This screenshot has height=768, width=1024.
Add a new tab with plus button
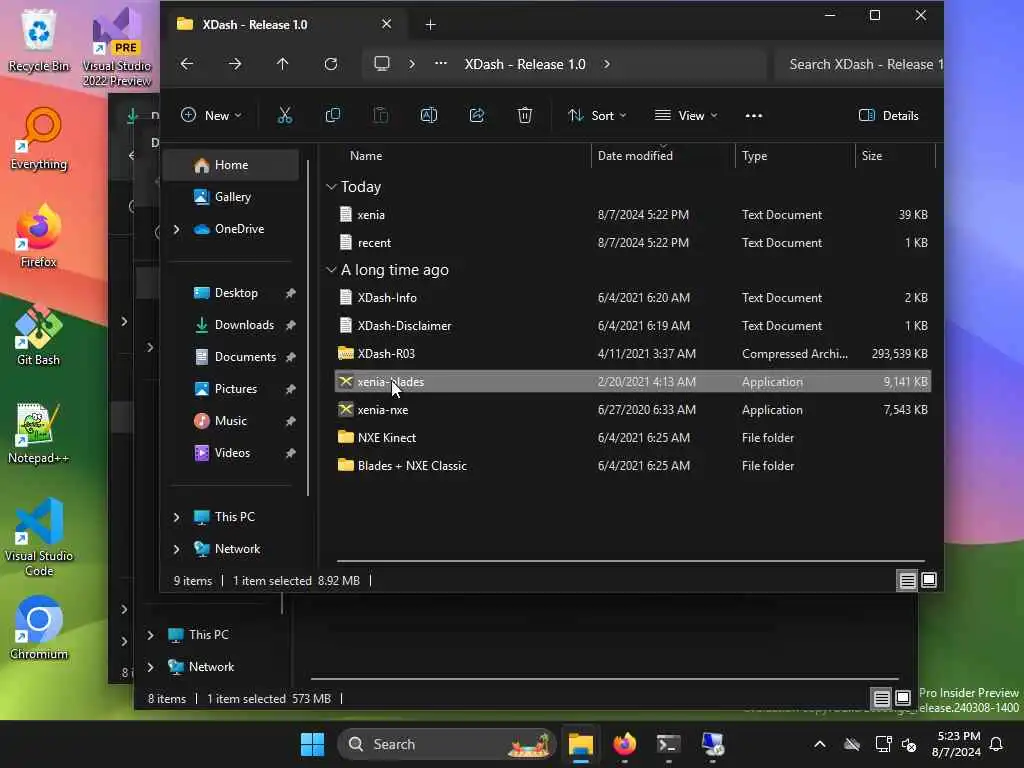[430, 25]
